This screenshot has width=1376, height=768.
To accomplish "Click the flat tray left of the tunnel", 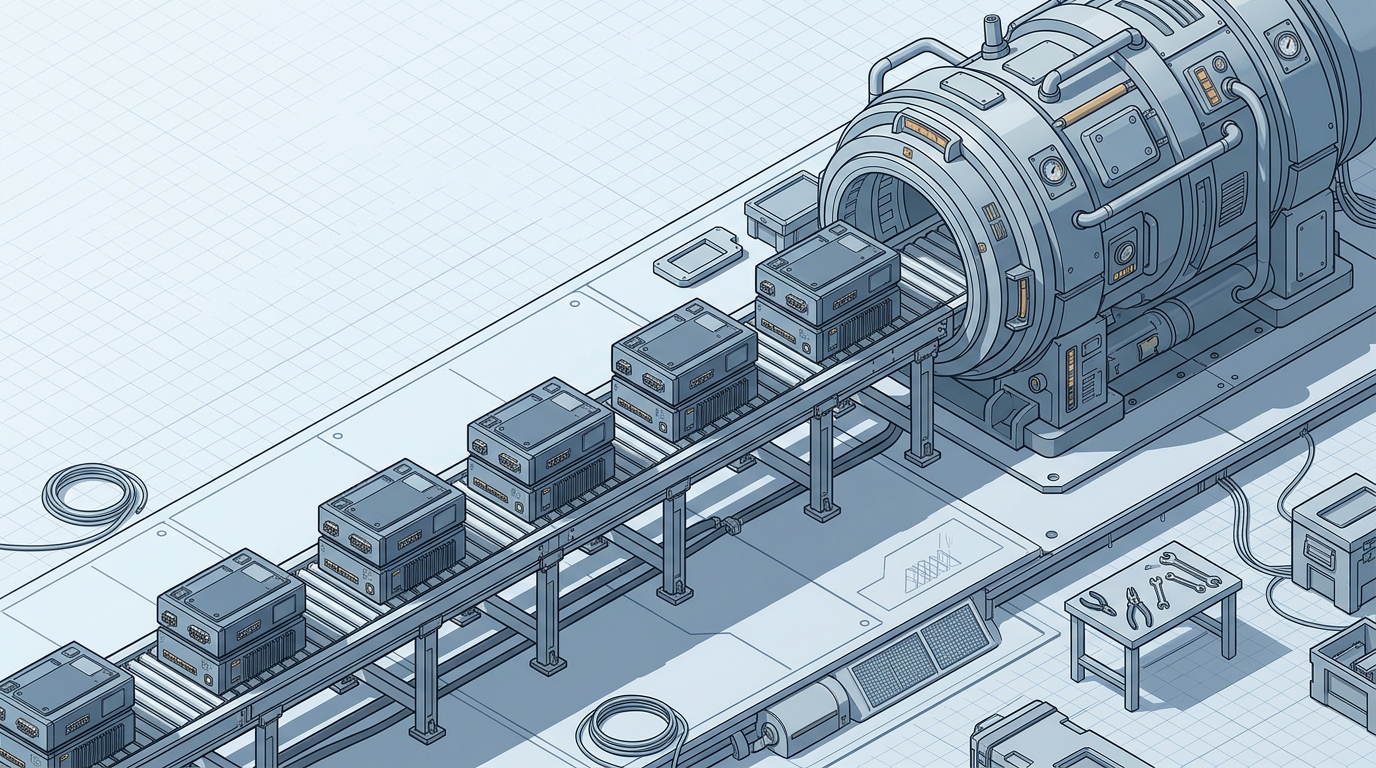I will (696, 255).
